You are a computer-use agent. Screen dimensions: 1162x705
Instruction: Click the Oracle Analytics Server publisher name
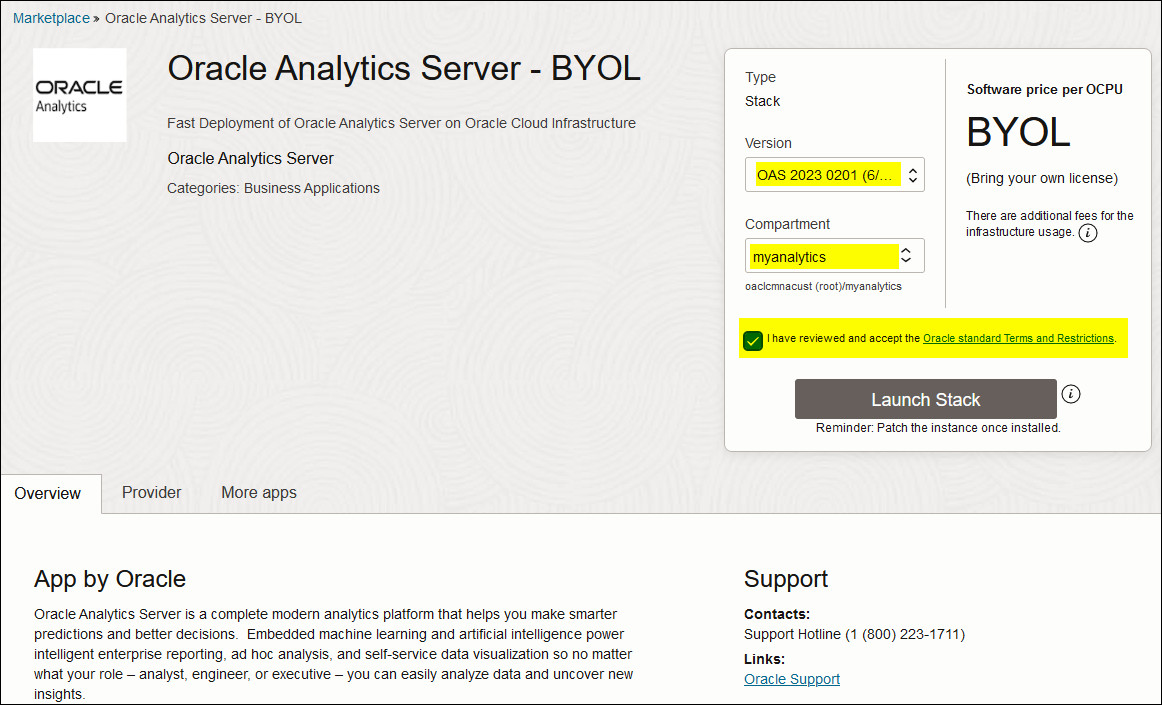tap(250, 158)
